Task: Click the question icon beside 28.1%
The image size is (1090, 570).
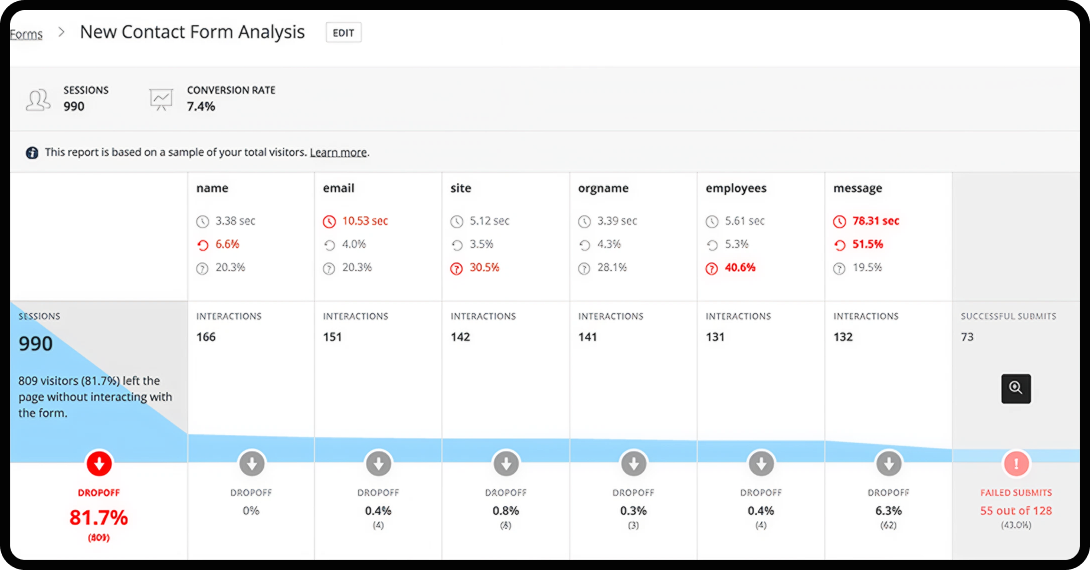Action: pyautogui.click(x=585, y=268)
